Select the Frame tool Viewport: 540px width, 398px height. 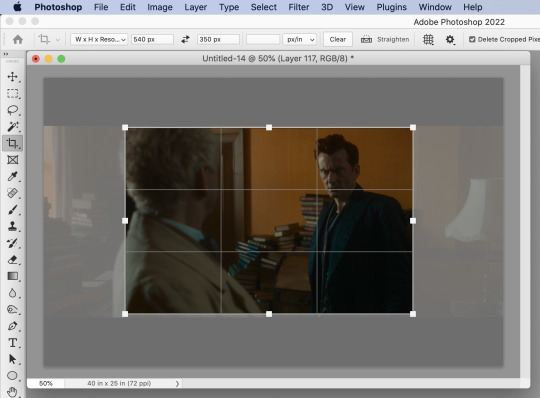[x=13, y=160]
